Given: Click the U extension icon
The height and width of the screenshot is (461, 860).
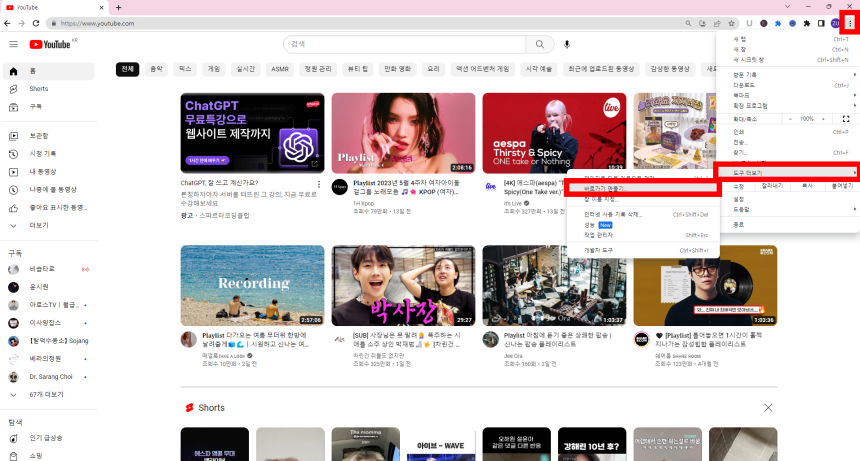Looking at the screenshot, I should tap(749, 24).
